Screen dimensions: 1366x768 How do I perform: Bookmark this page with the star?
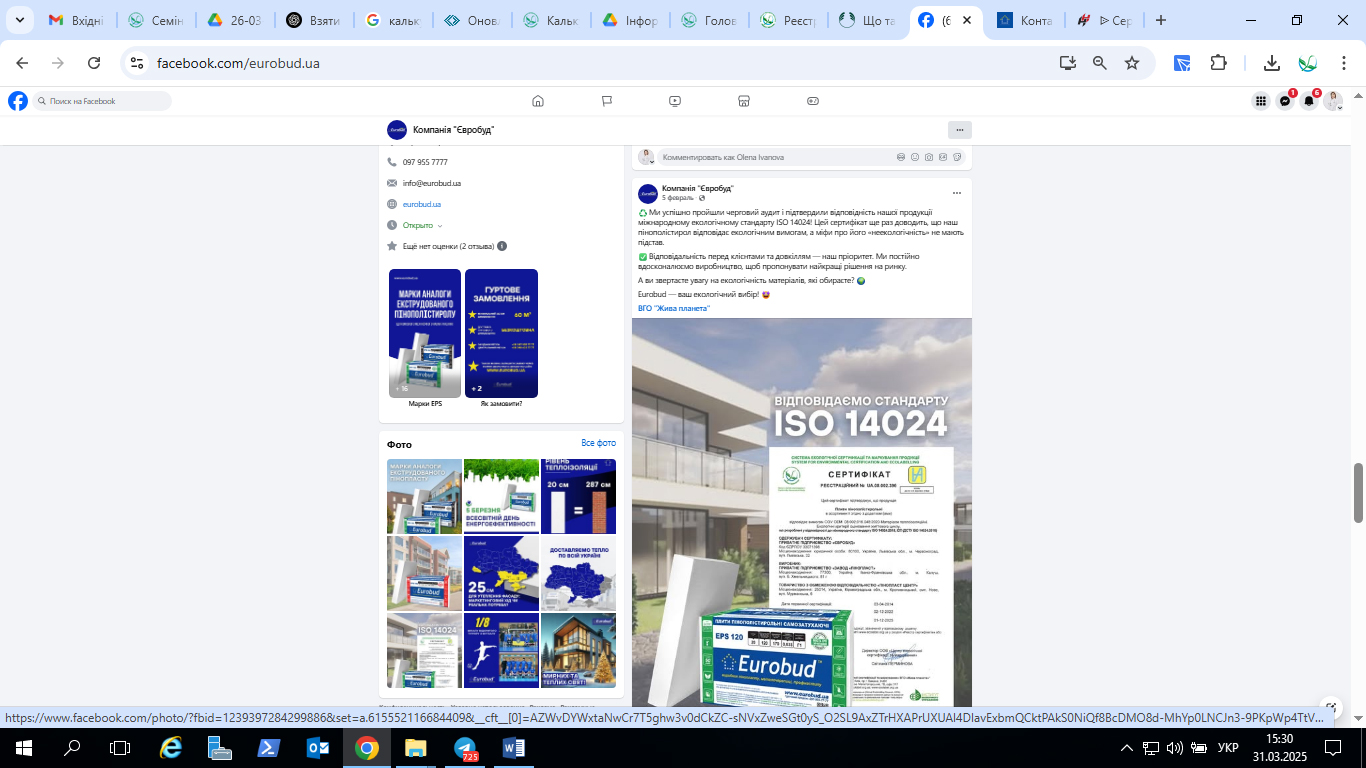pos(1132,63)
